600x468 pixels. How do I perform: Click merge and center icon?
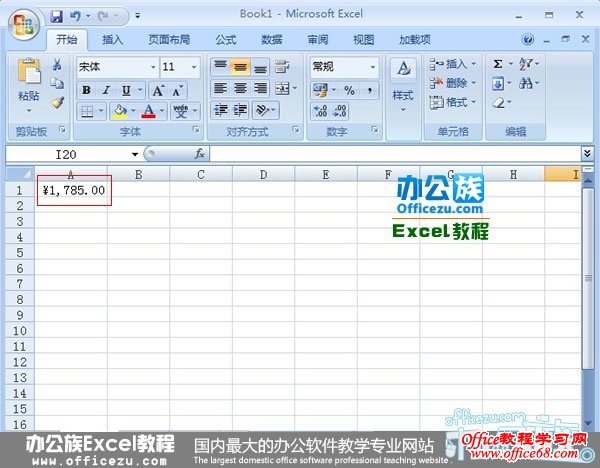282,88
